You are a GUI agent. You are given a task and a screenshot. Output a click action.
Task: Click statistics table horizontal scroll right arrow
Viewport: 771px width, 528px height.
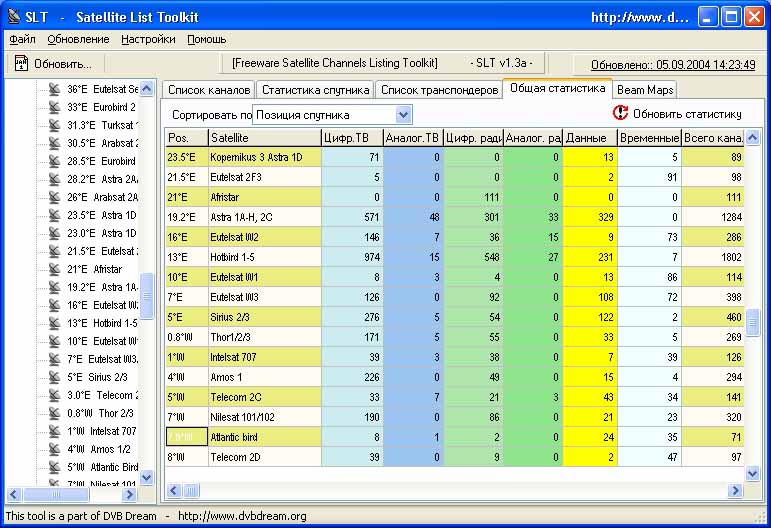coord(736,490)
